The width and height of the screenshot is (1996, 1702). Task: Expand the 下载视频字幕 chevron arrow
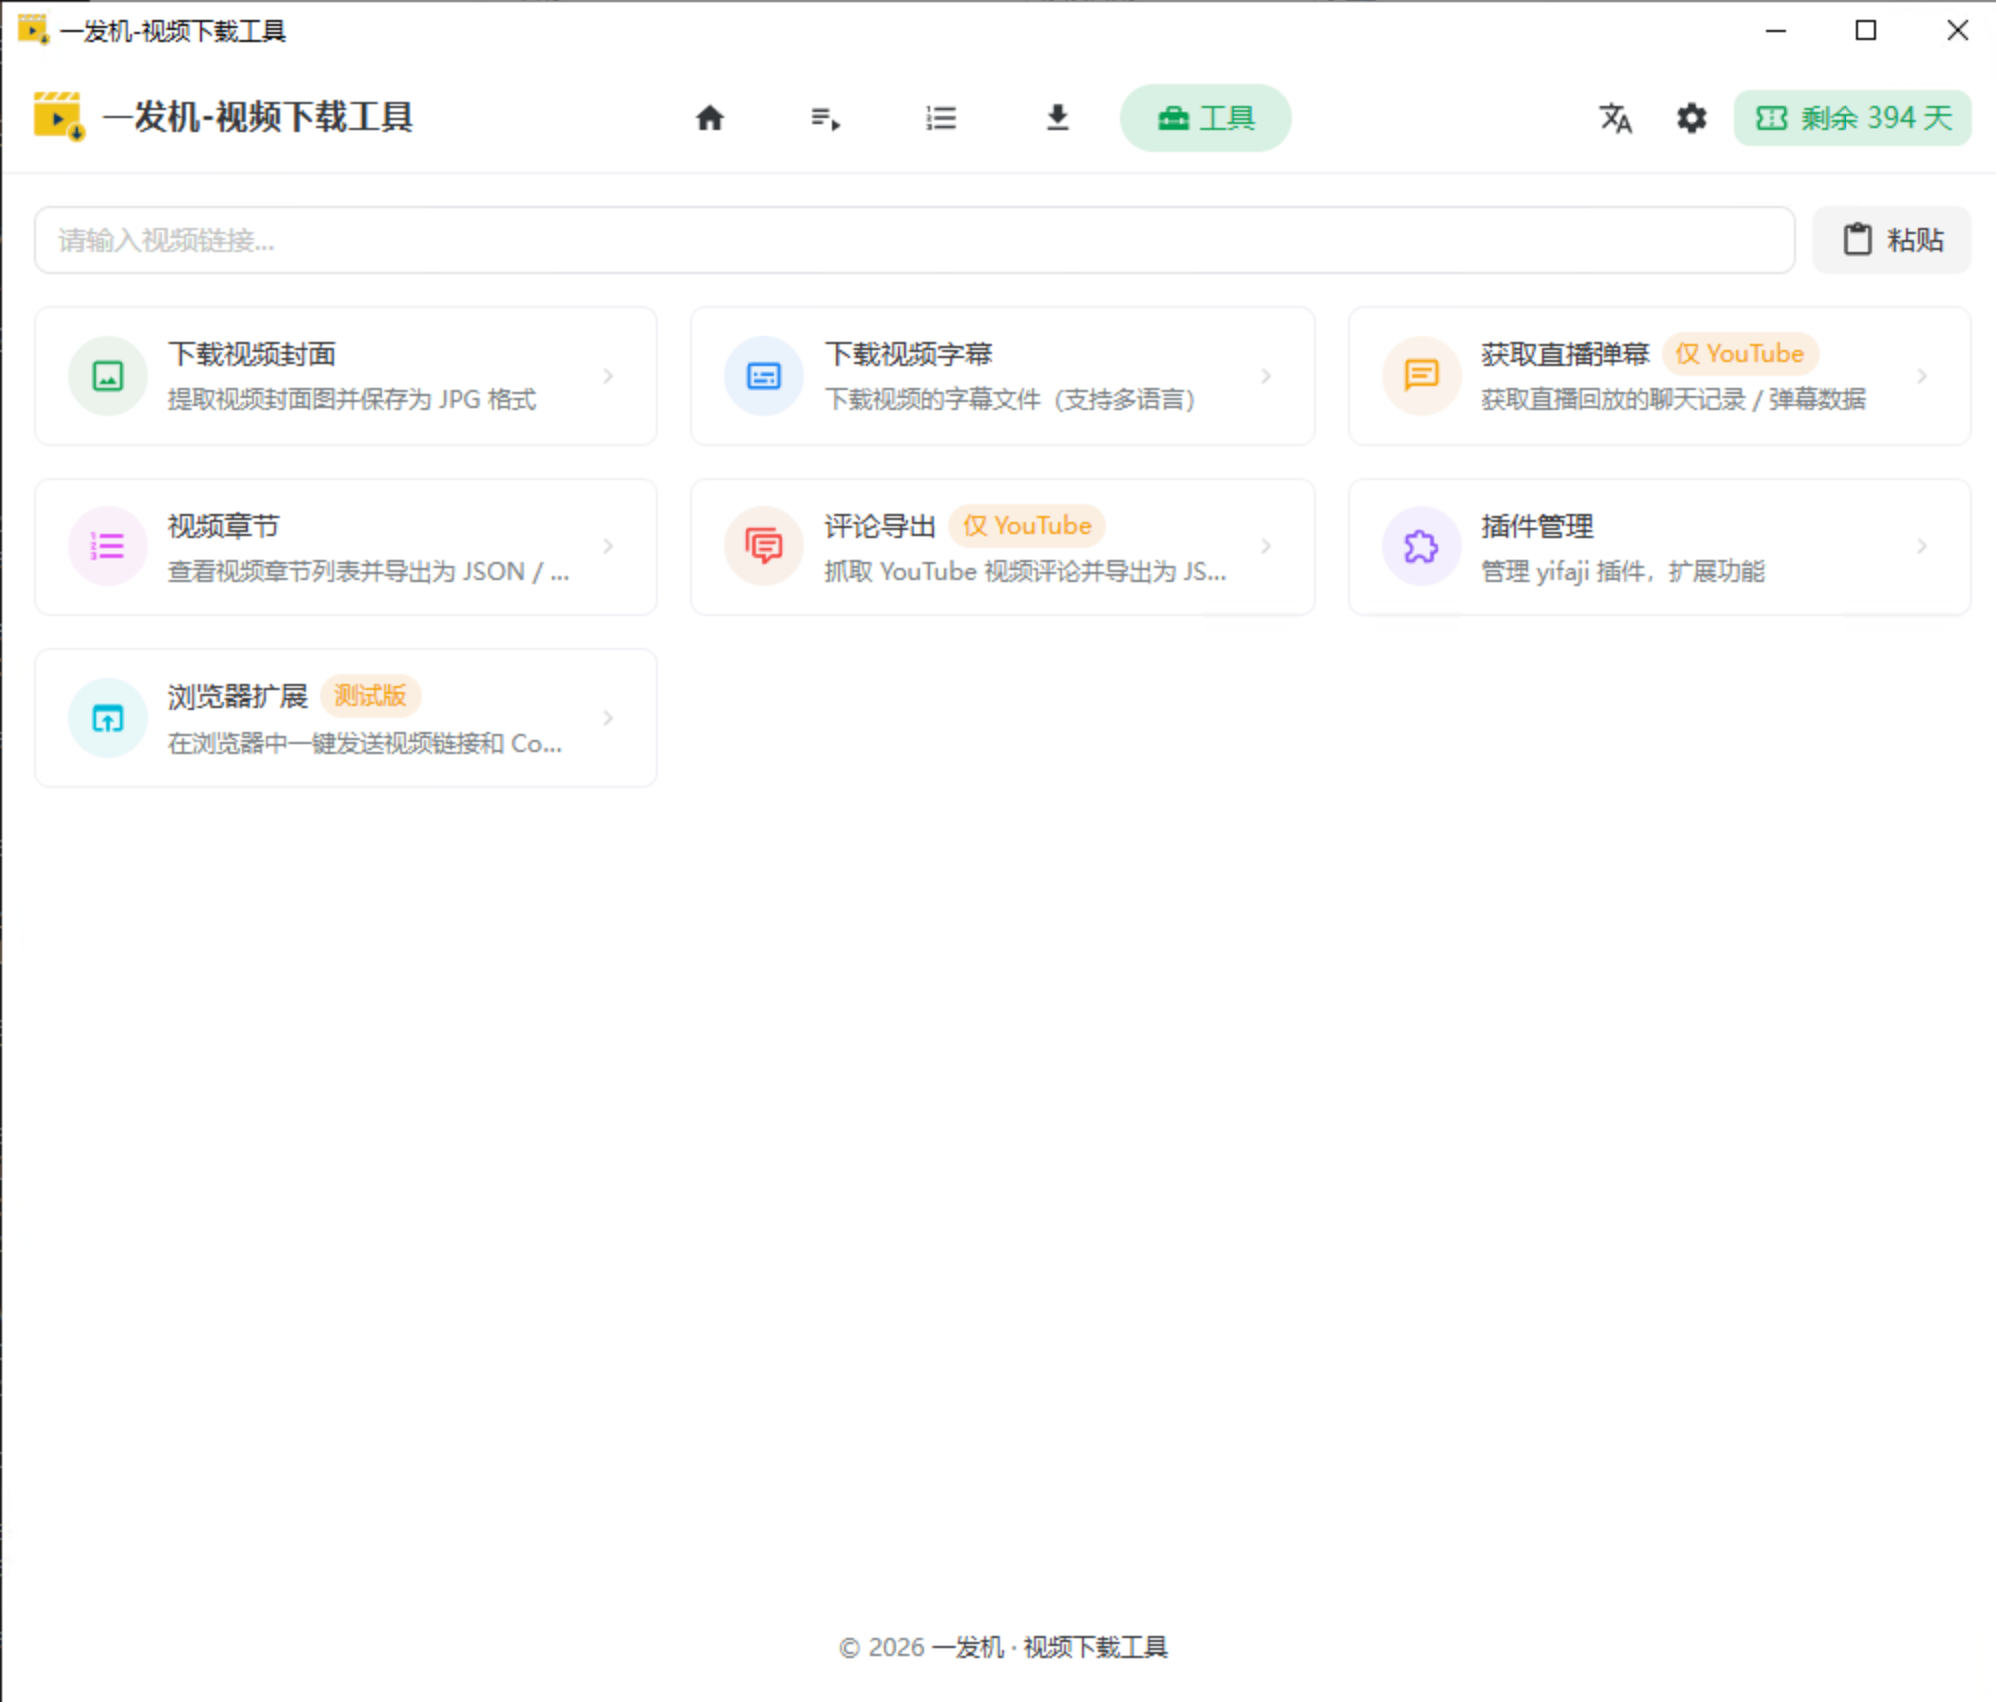[x=1266, y=376]
